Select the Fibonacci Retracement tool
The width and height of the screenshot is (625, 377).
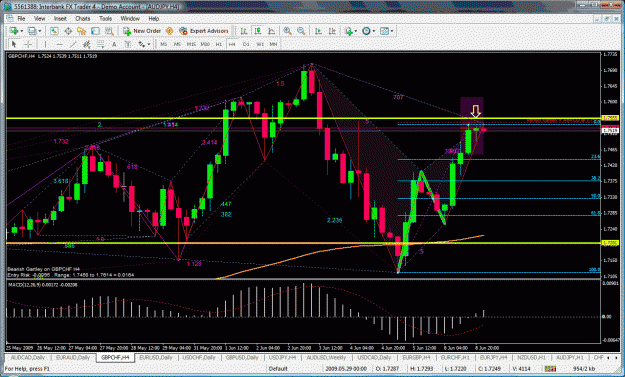point(100,44)
